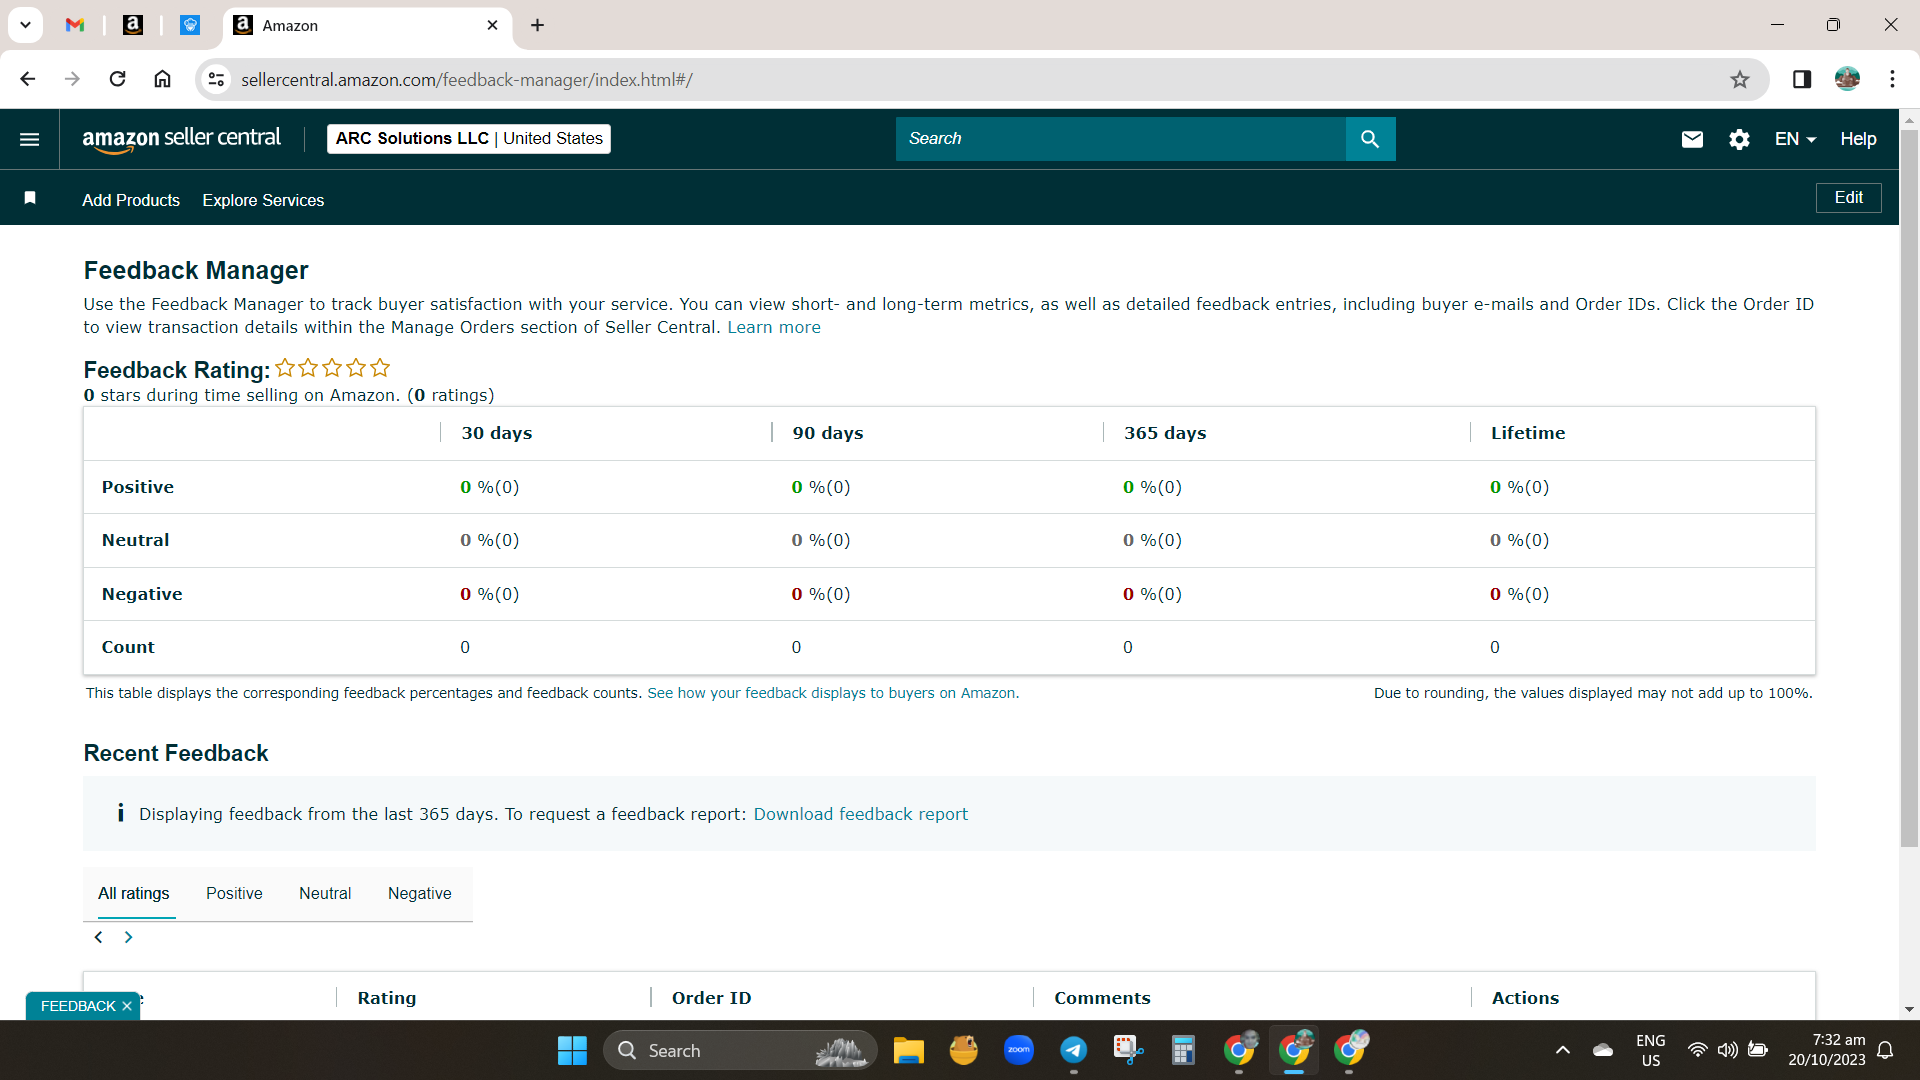Click the Comments column header

pos(1102,998)
